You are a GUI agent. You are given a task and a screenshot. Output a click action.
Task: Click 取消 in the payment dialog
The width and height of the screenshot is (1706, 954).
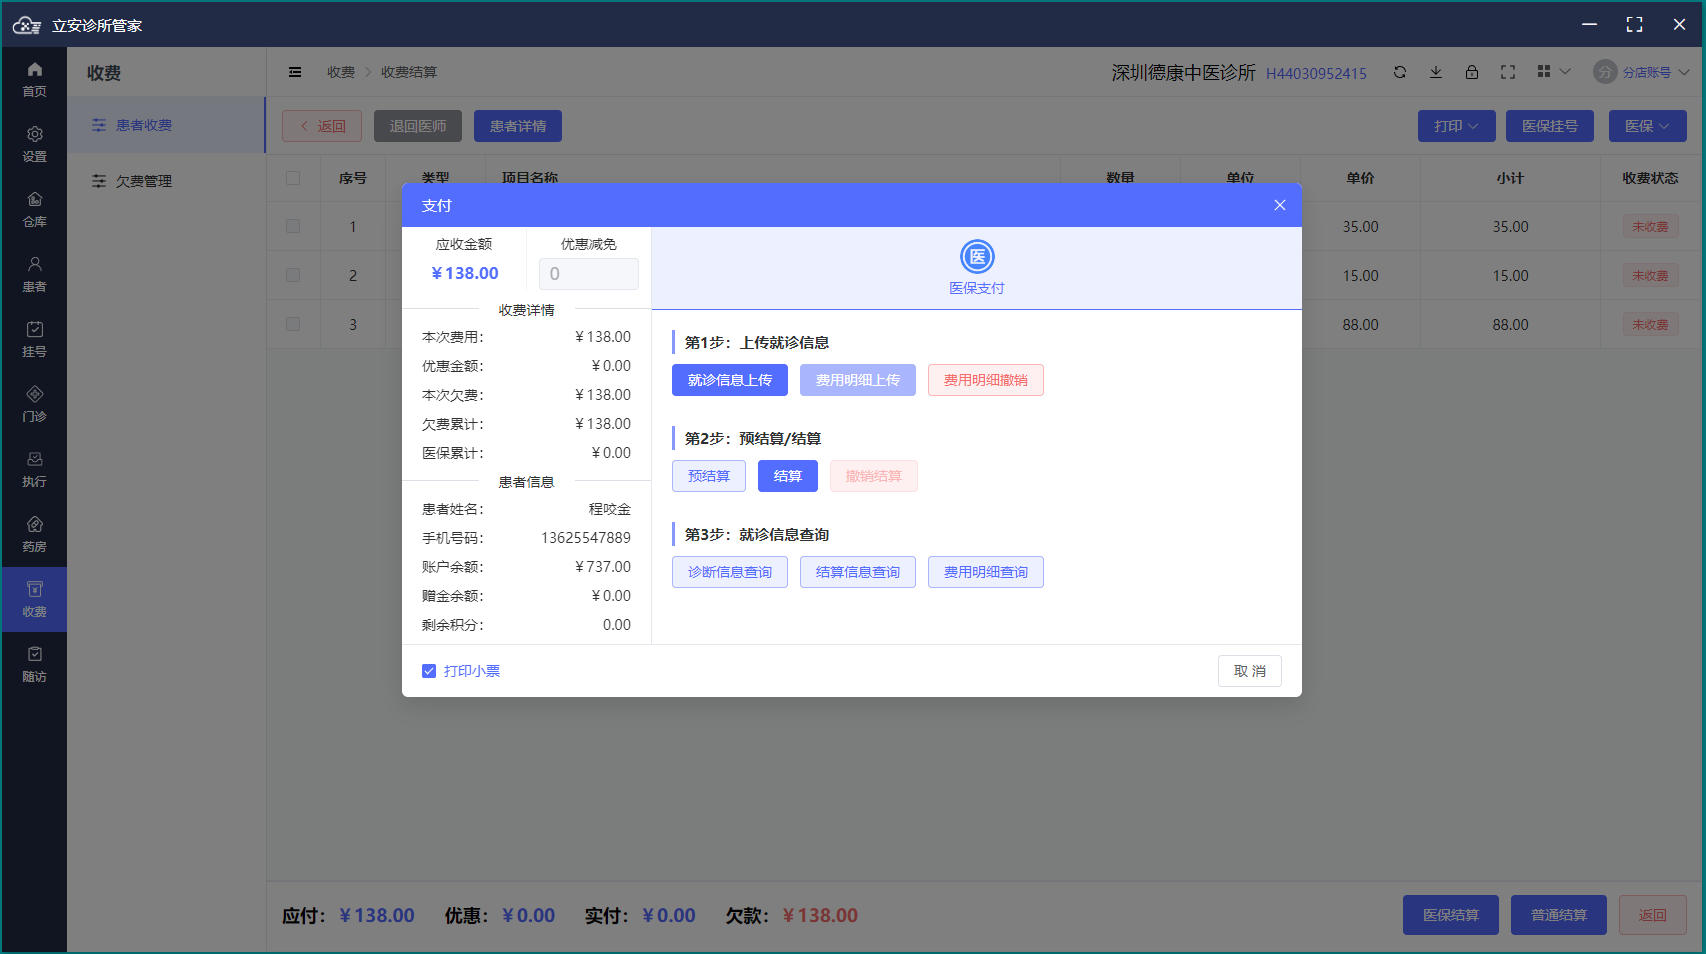(1250, 671)
